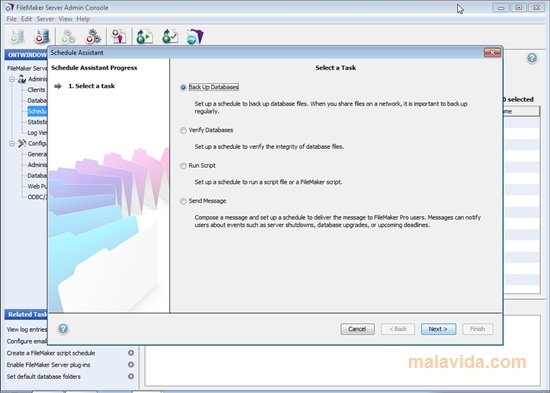Viewport: 550px width, 393px height.
Task: Click the Next > button
Action: point(438,329)
